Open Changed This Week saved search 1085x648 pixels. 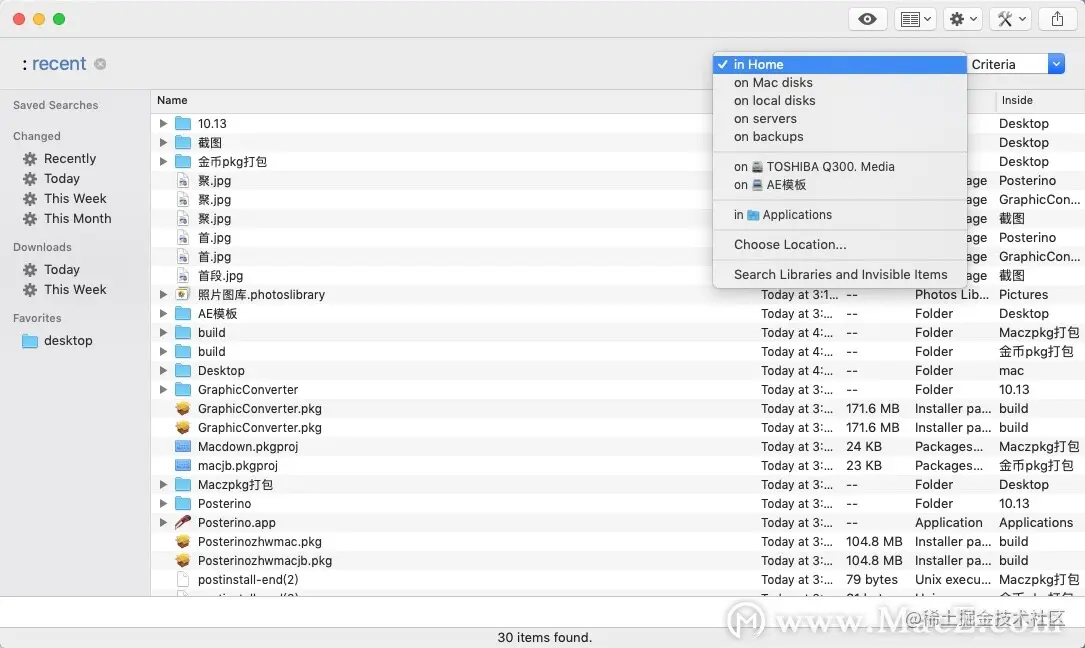coord(75,199)
